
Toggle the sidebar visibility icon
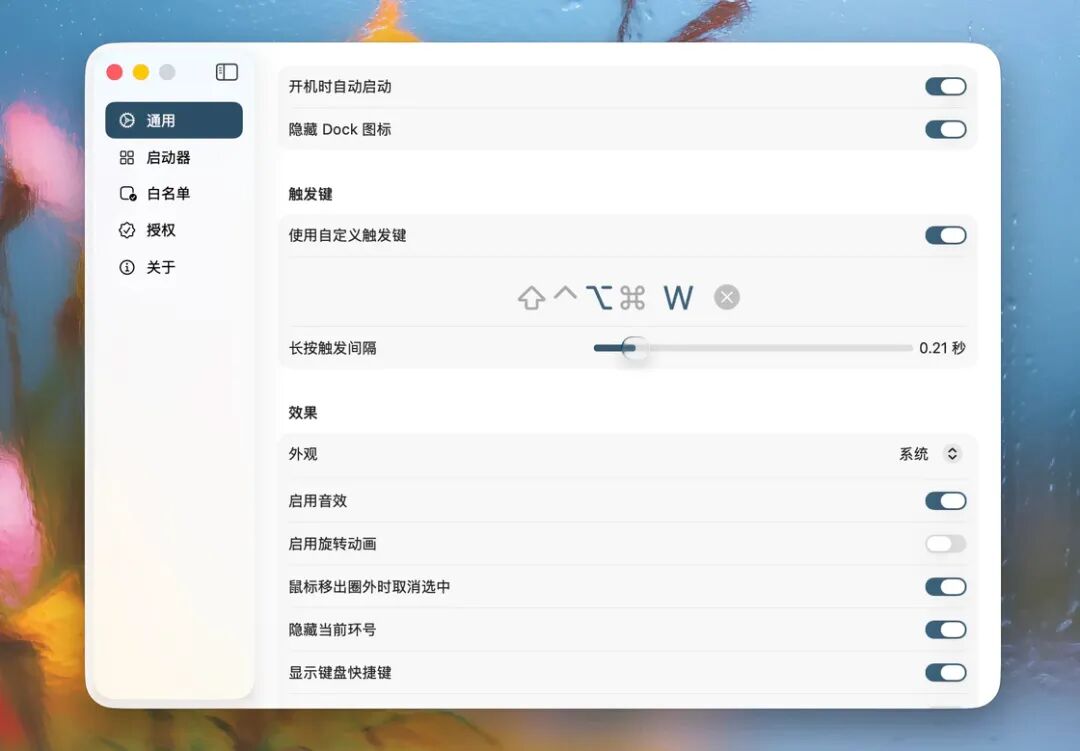227,72
